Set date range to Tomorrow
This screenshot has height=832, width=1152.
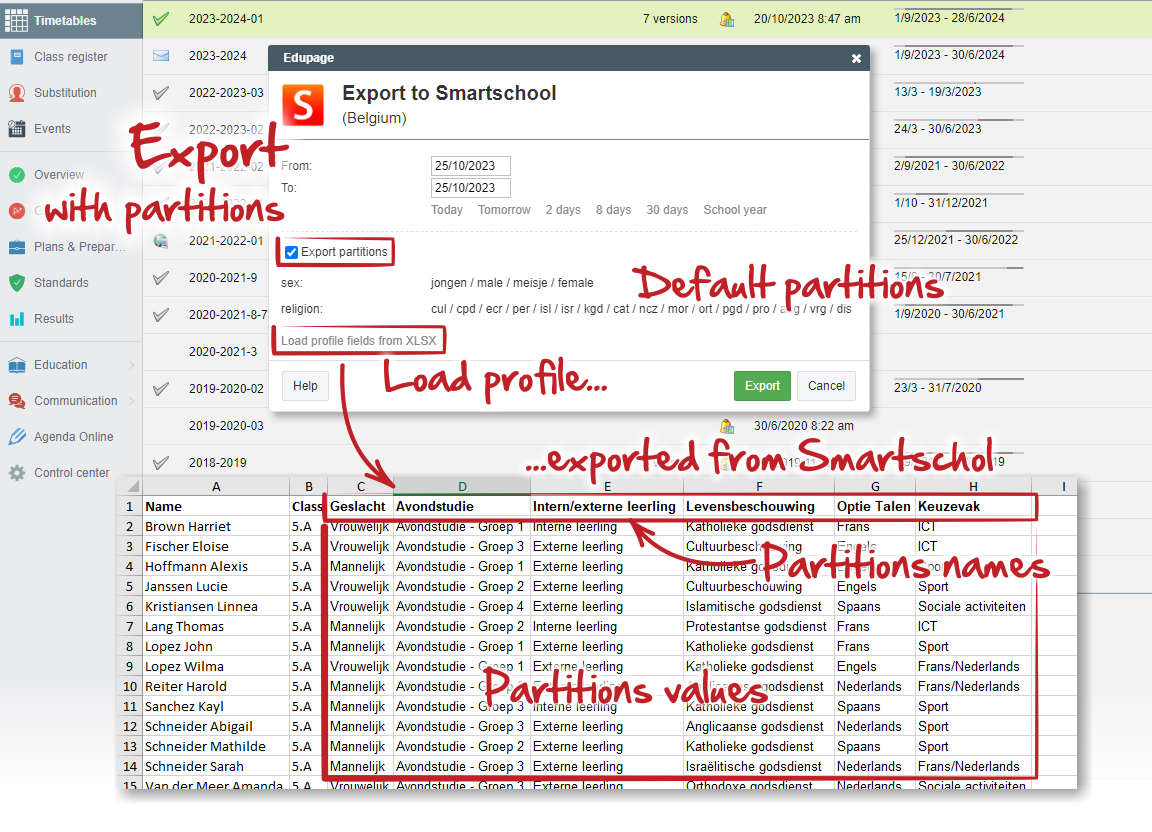[504, 210]
